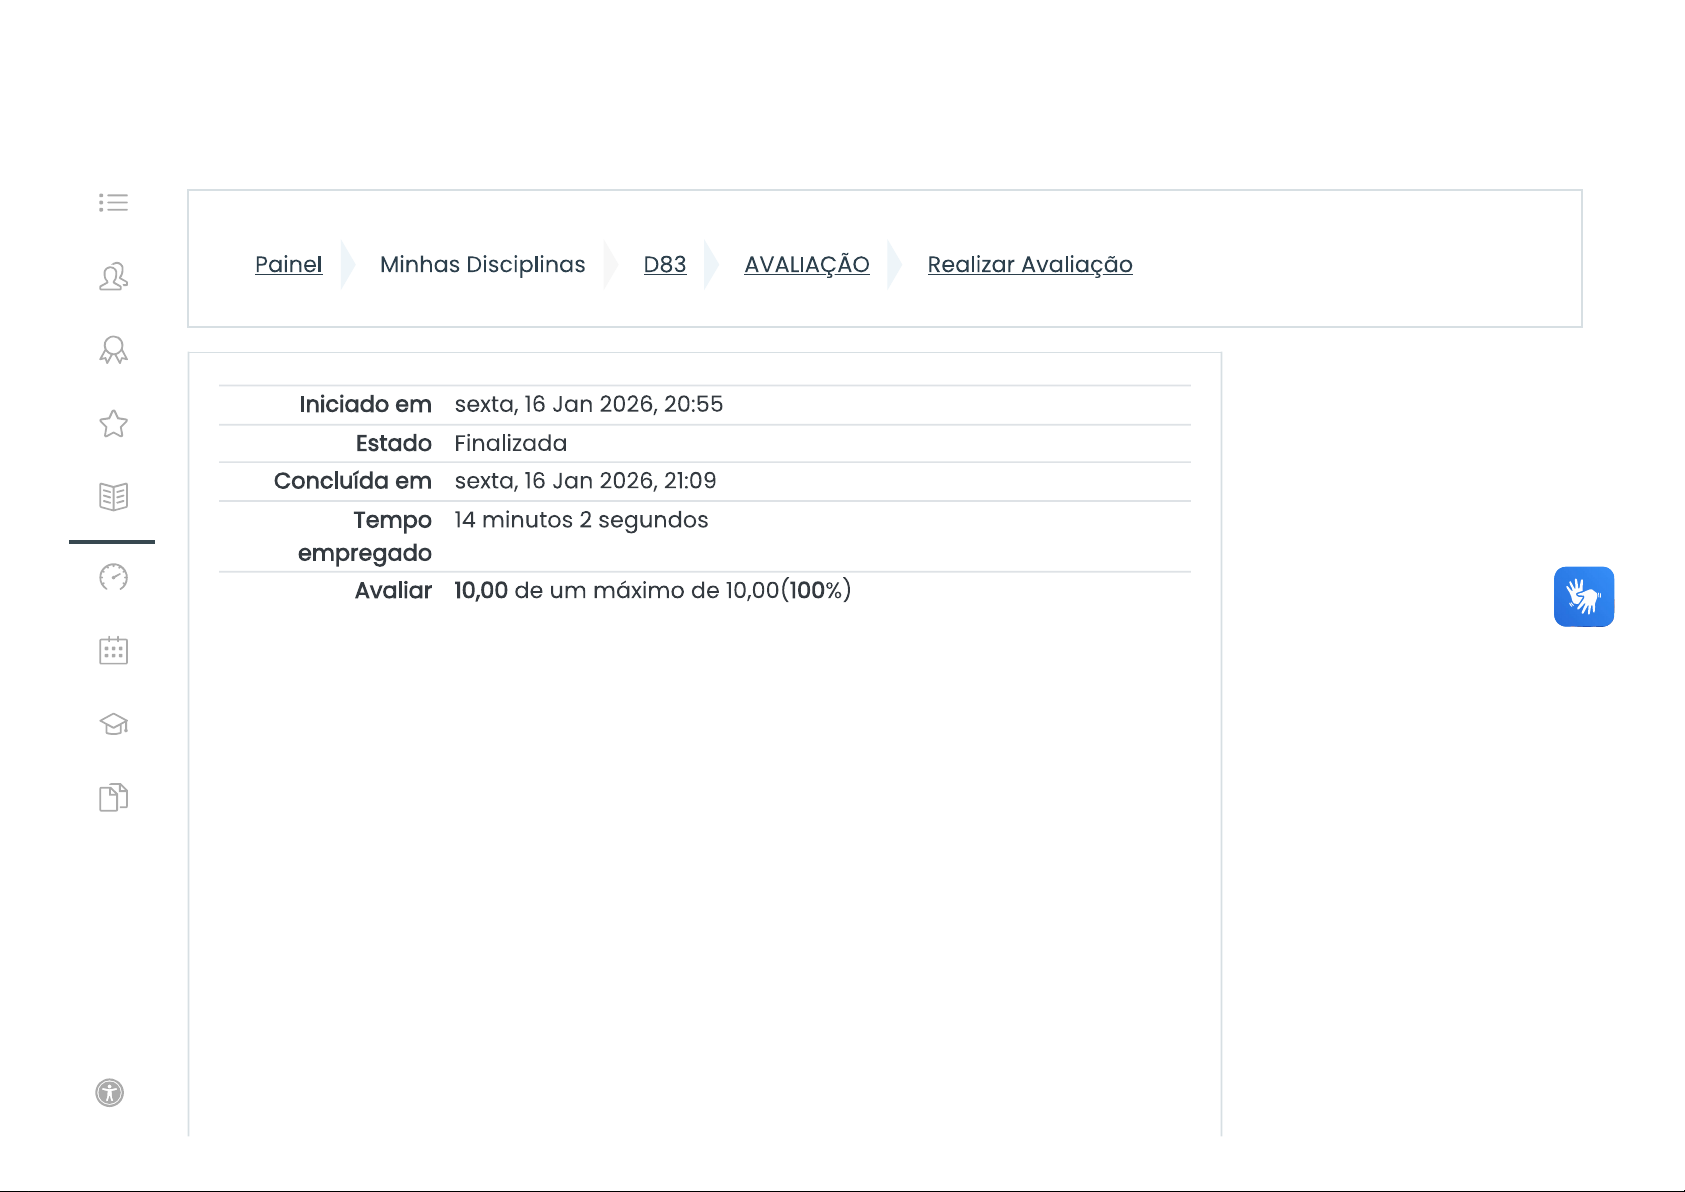Open the dashboard gauge icon
Viewport: 1685px width, 1192px height.
point(113,577)
